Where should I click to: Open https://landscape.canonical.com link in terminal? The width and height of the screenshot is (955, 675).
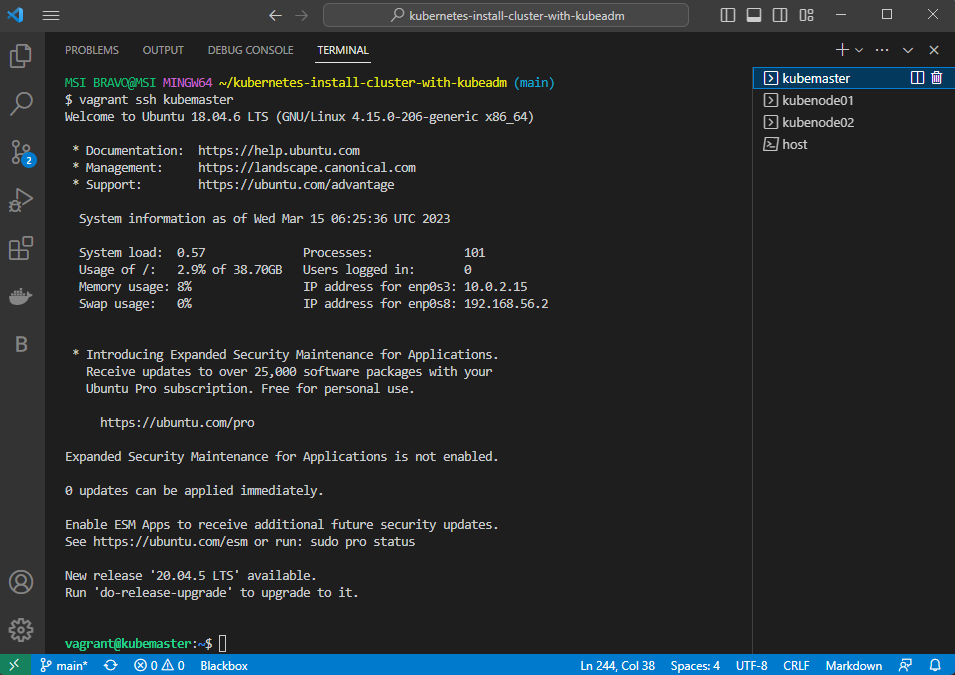(307, 168)
